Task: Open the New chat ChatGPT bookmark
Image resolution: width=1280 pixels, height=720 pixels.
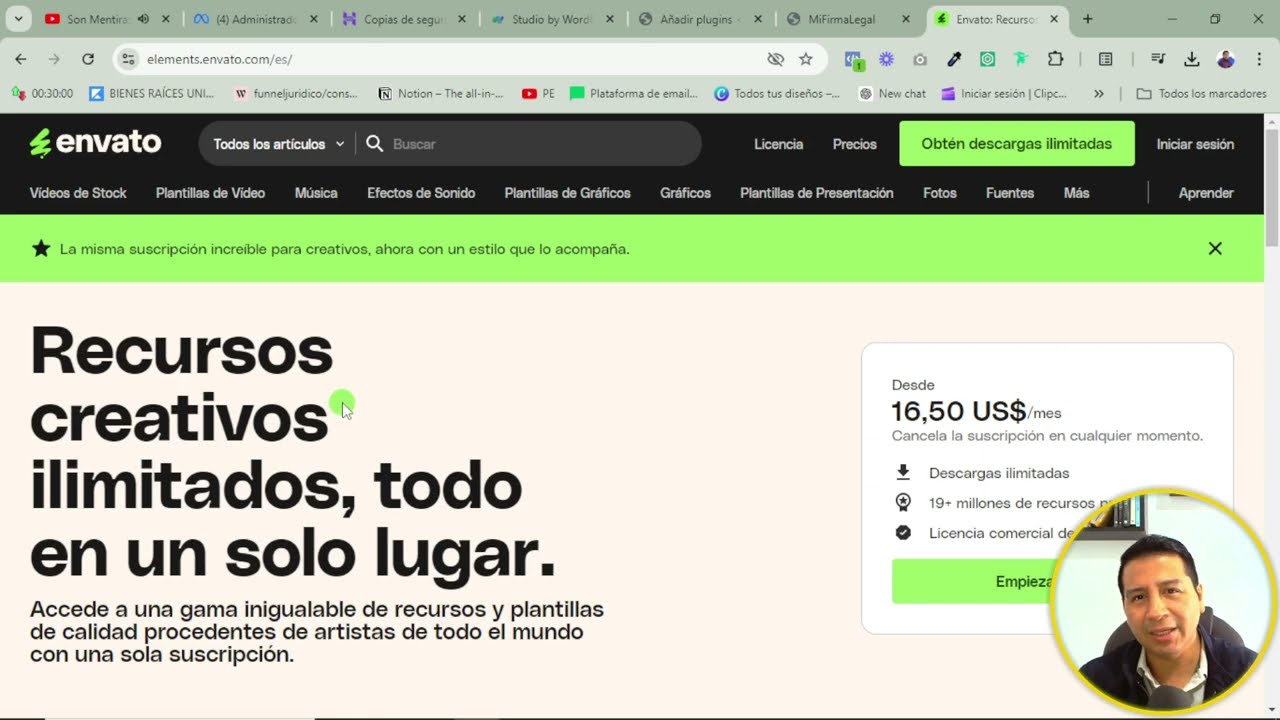Action: 892,94
